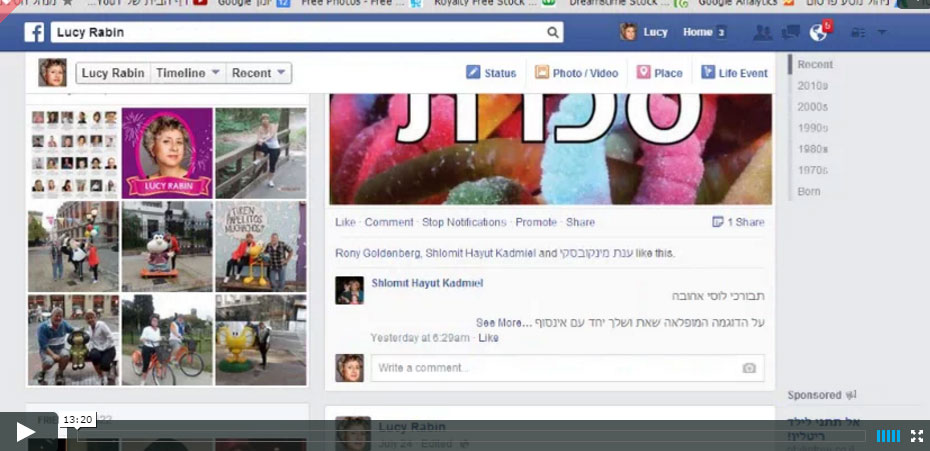Select the Life Event composer tab
The image size is (930, 451).
pos(734,73)
